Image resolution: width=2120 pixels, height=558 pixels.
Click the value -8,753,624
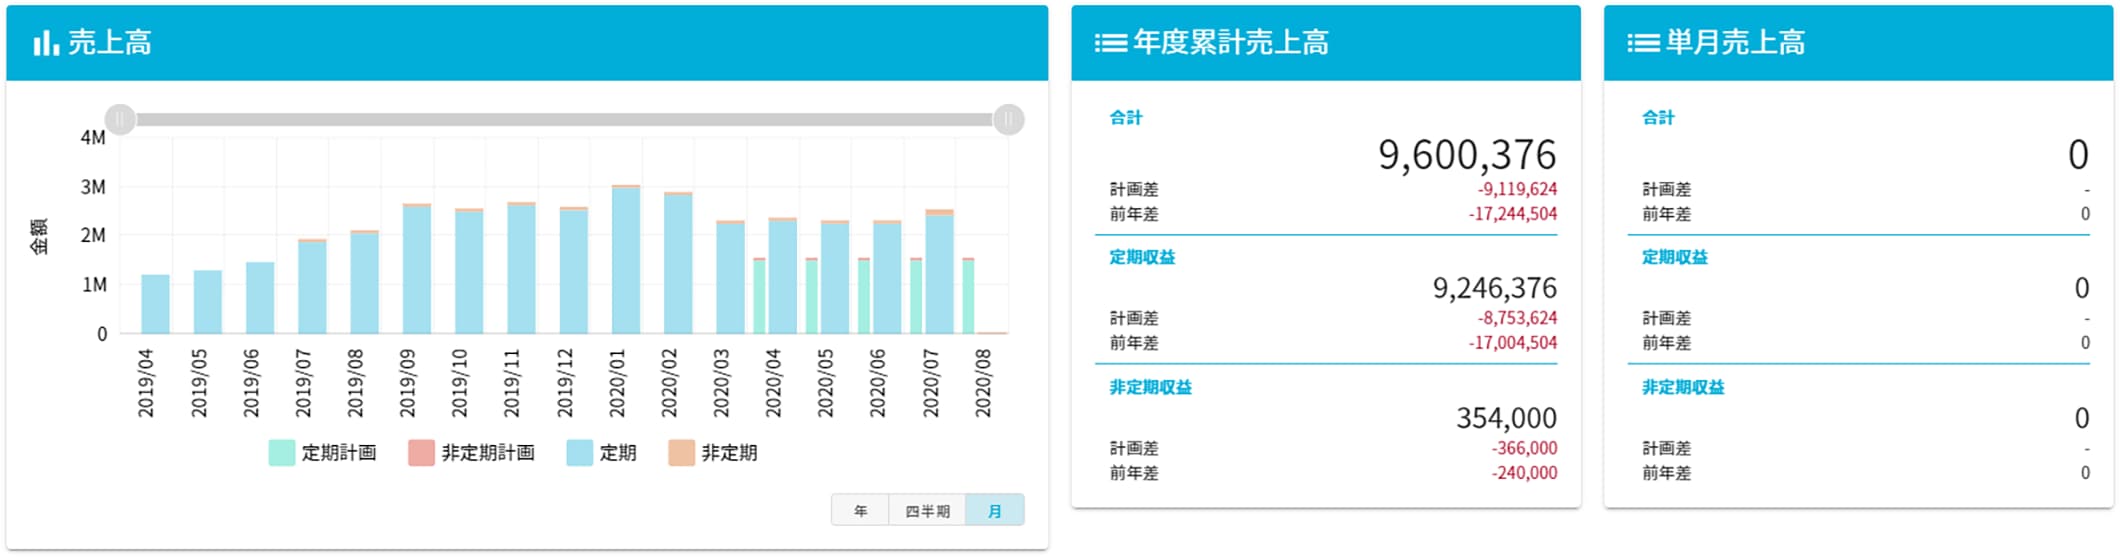click(1517, 318)
